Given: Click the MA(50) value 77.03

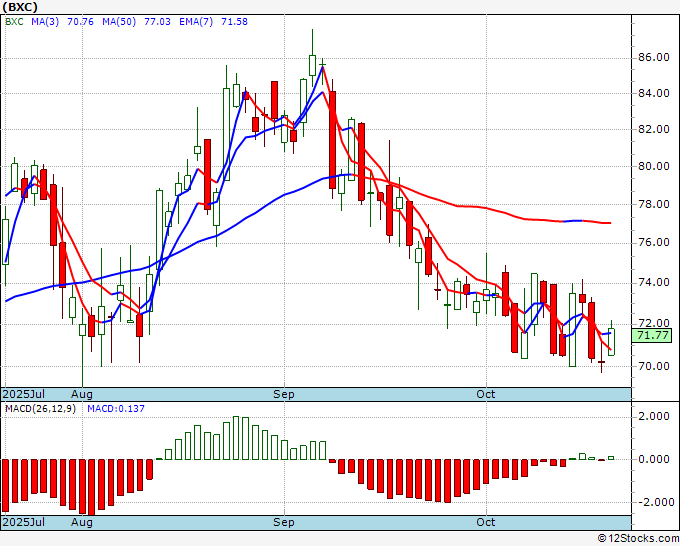Looking at the screenshot, I should pyautogui.click(x=157, y=22).
